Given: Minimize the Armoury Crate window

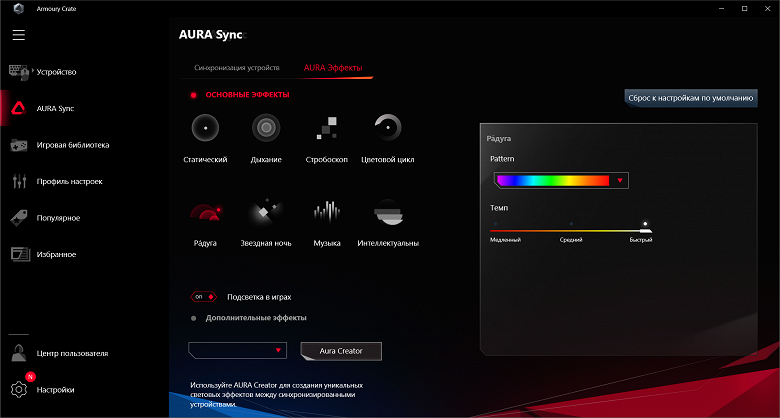Looking at the screenshot, I should [722, 8].
